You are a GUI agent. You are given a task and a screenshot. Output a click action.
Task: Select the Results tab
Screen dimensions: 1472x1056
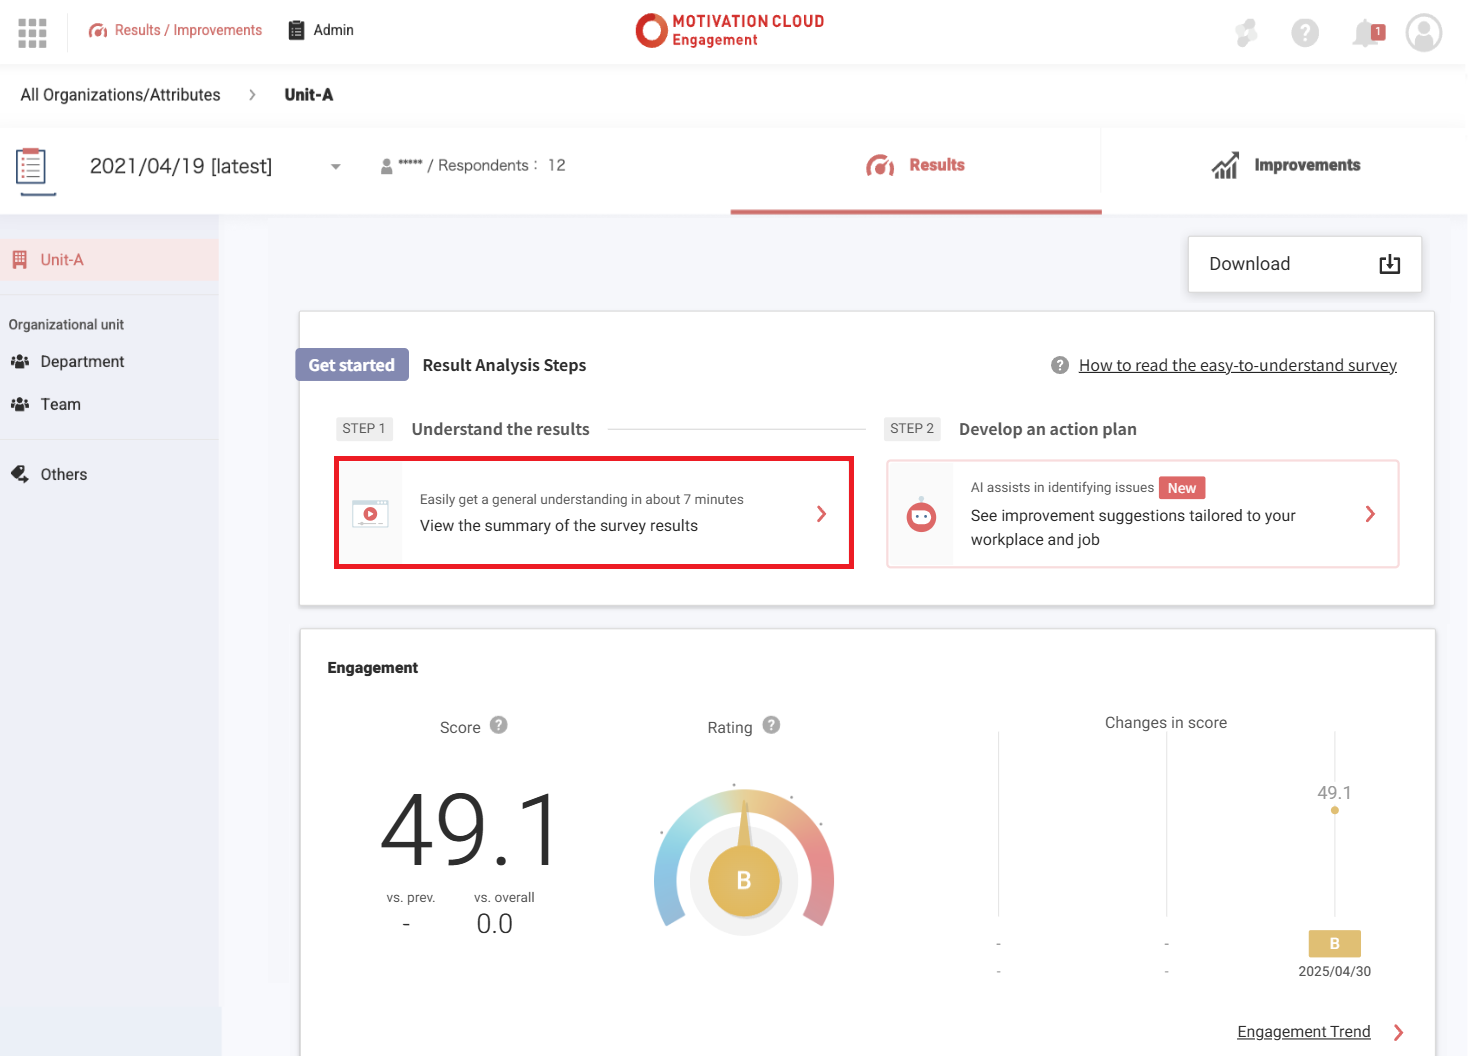click(916, 166)
